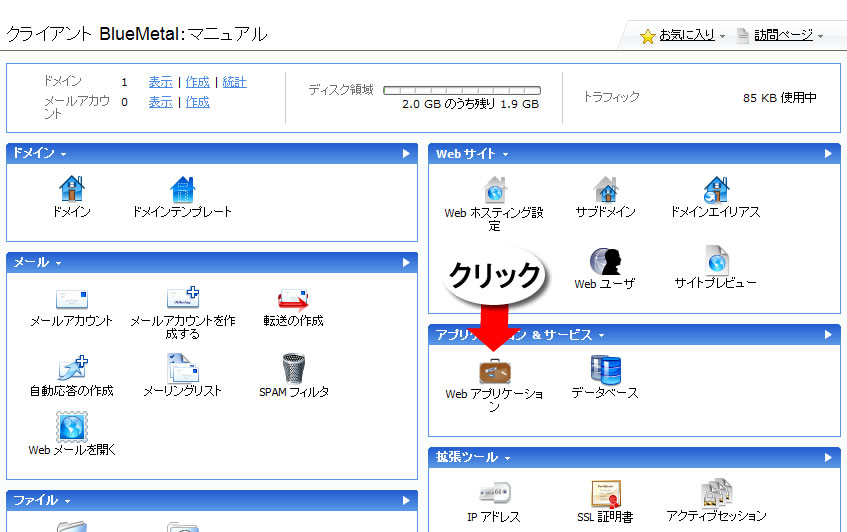
Task: Open the ドメインテンプレート icon
Action: [x=182, y=189]
